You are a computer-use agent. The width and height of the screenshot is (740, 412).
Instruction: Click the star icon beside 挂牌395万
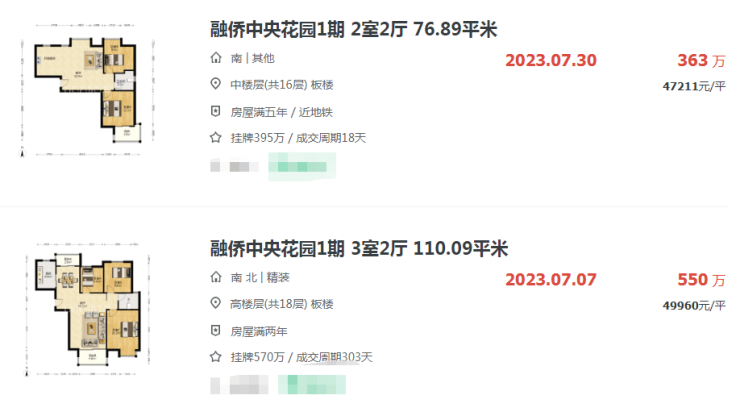215,137
